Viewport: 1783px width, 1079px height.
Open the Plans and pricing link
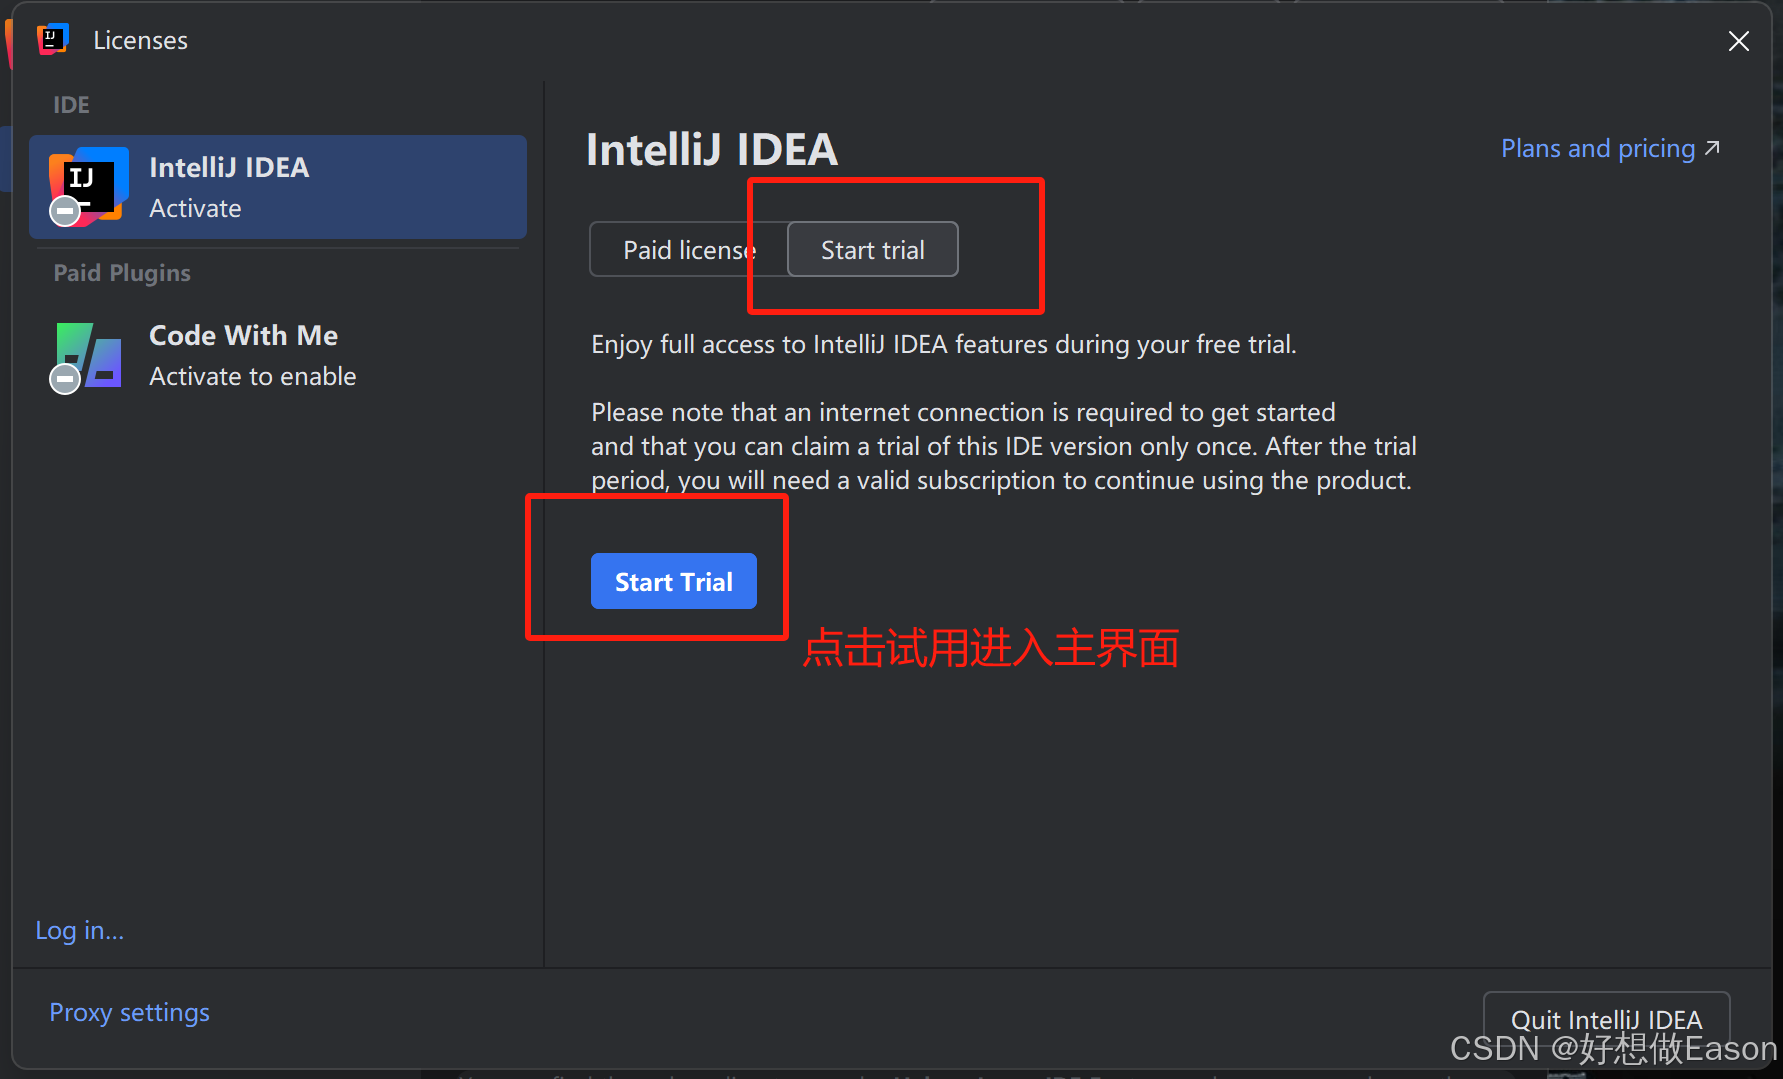pos(1610,148)
